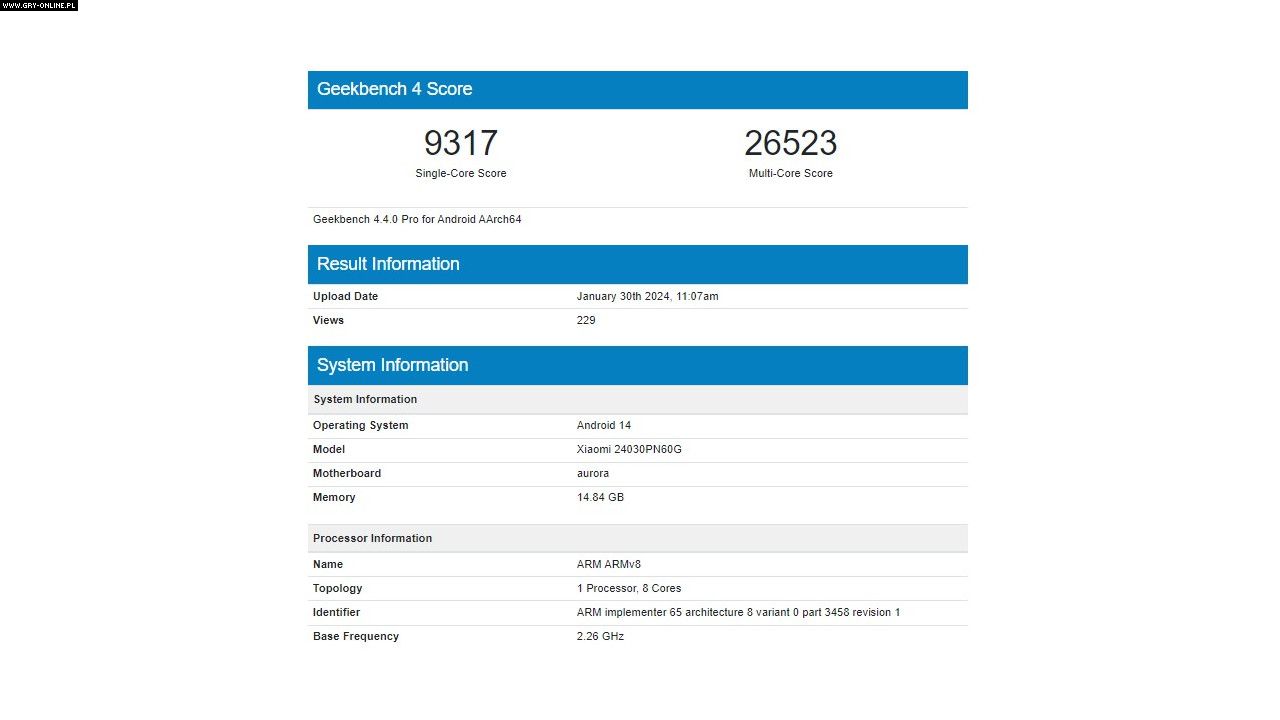
Task: Click the topology value 1 Processor, 8 Cores
Action: (629, 589)
